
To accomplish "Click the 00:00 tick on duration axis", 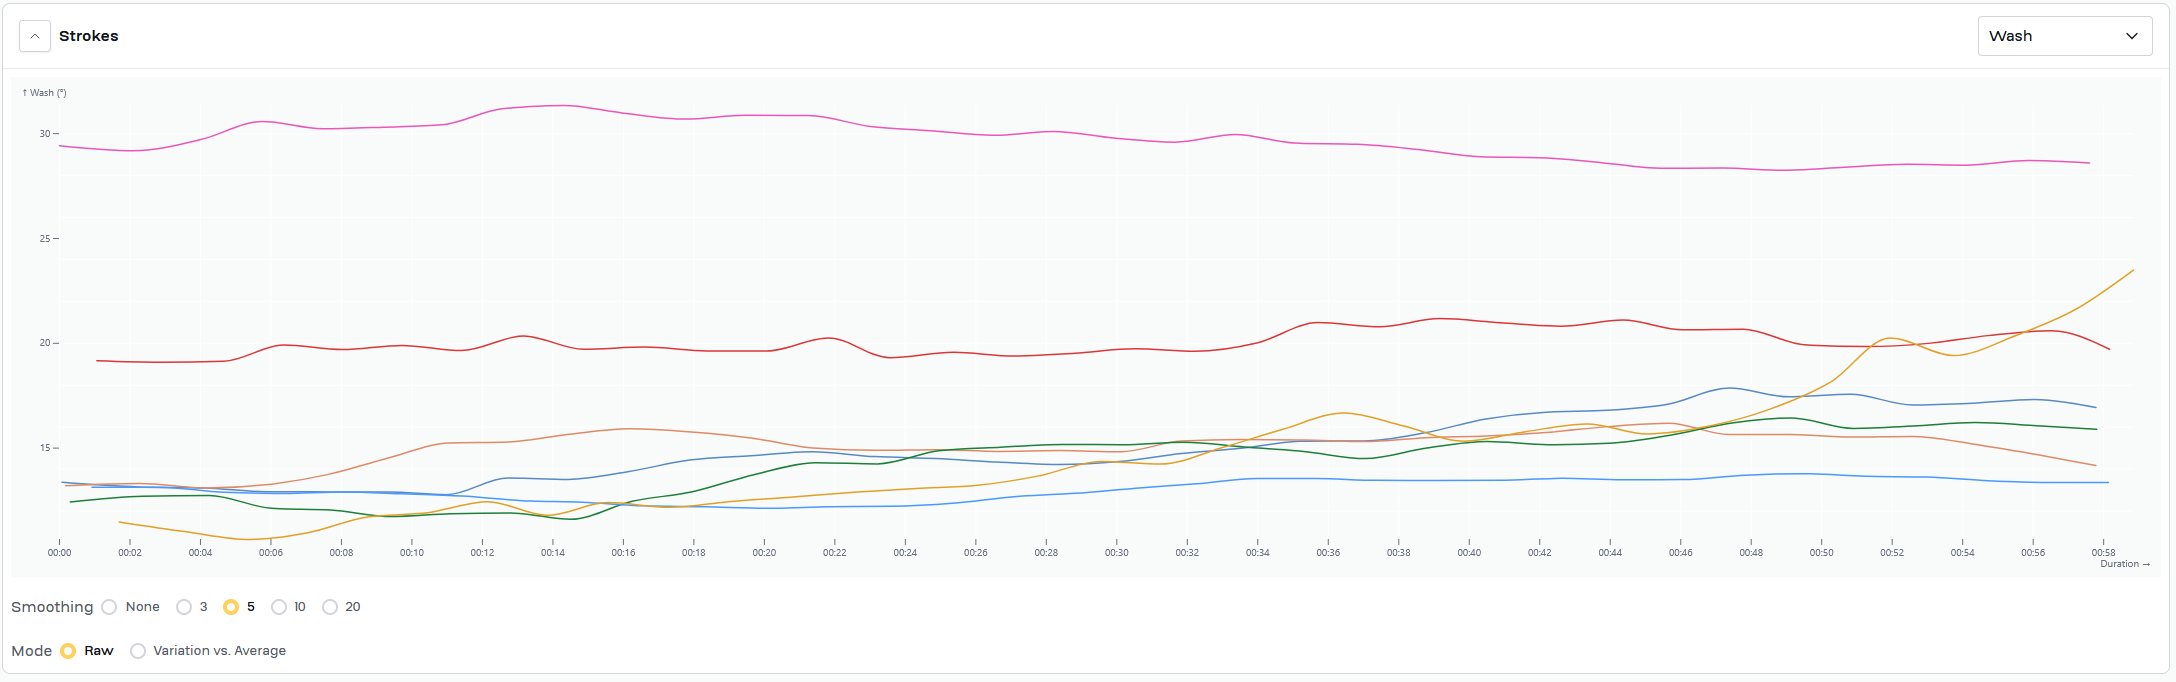I will coord(60,552).
